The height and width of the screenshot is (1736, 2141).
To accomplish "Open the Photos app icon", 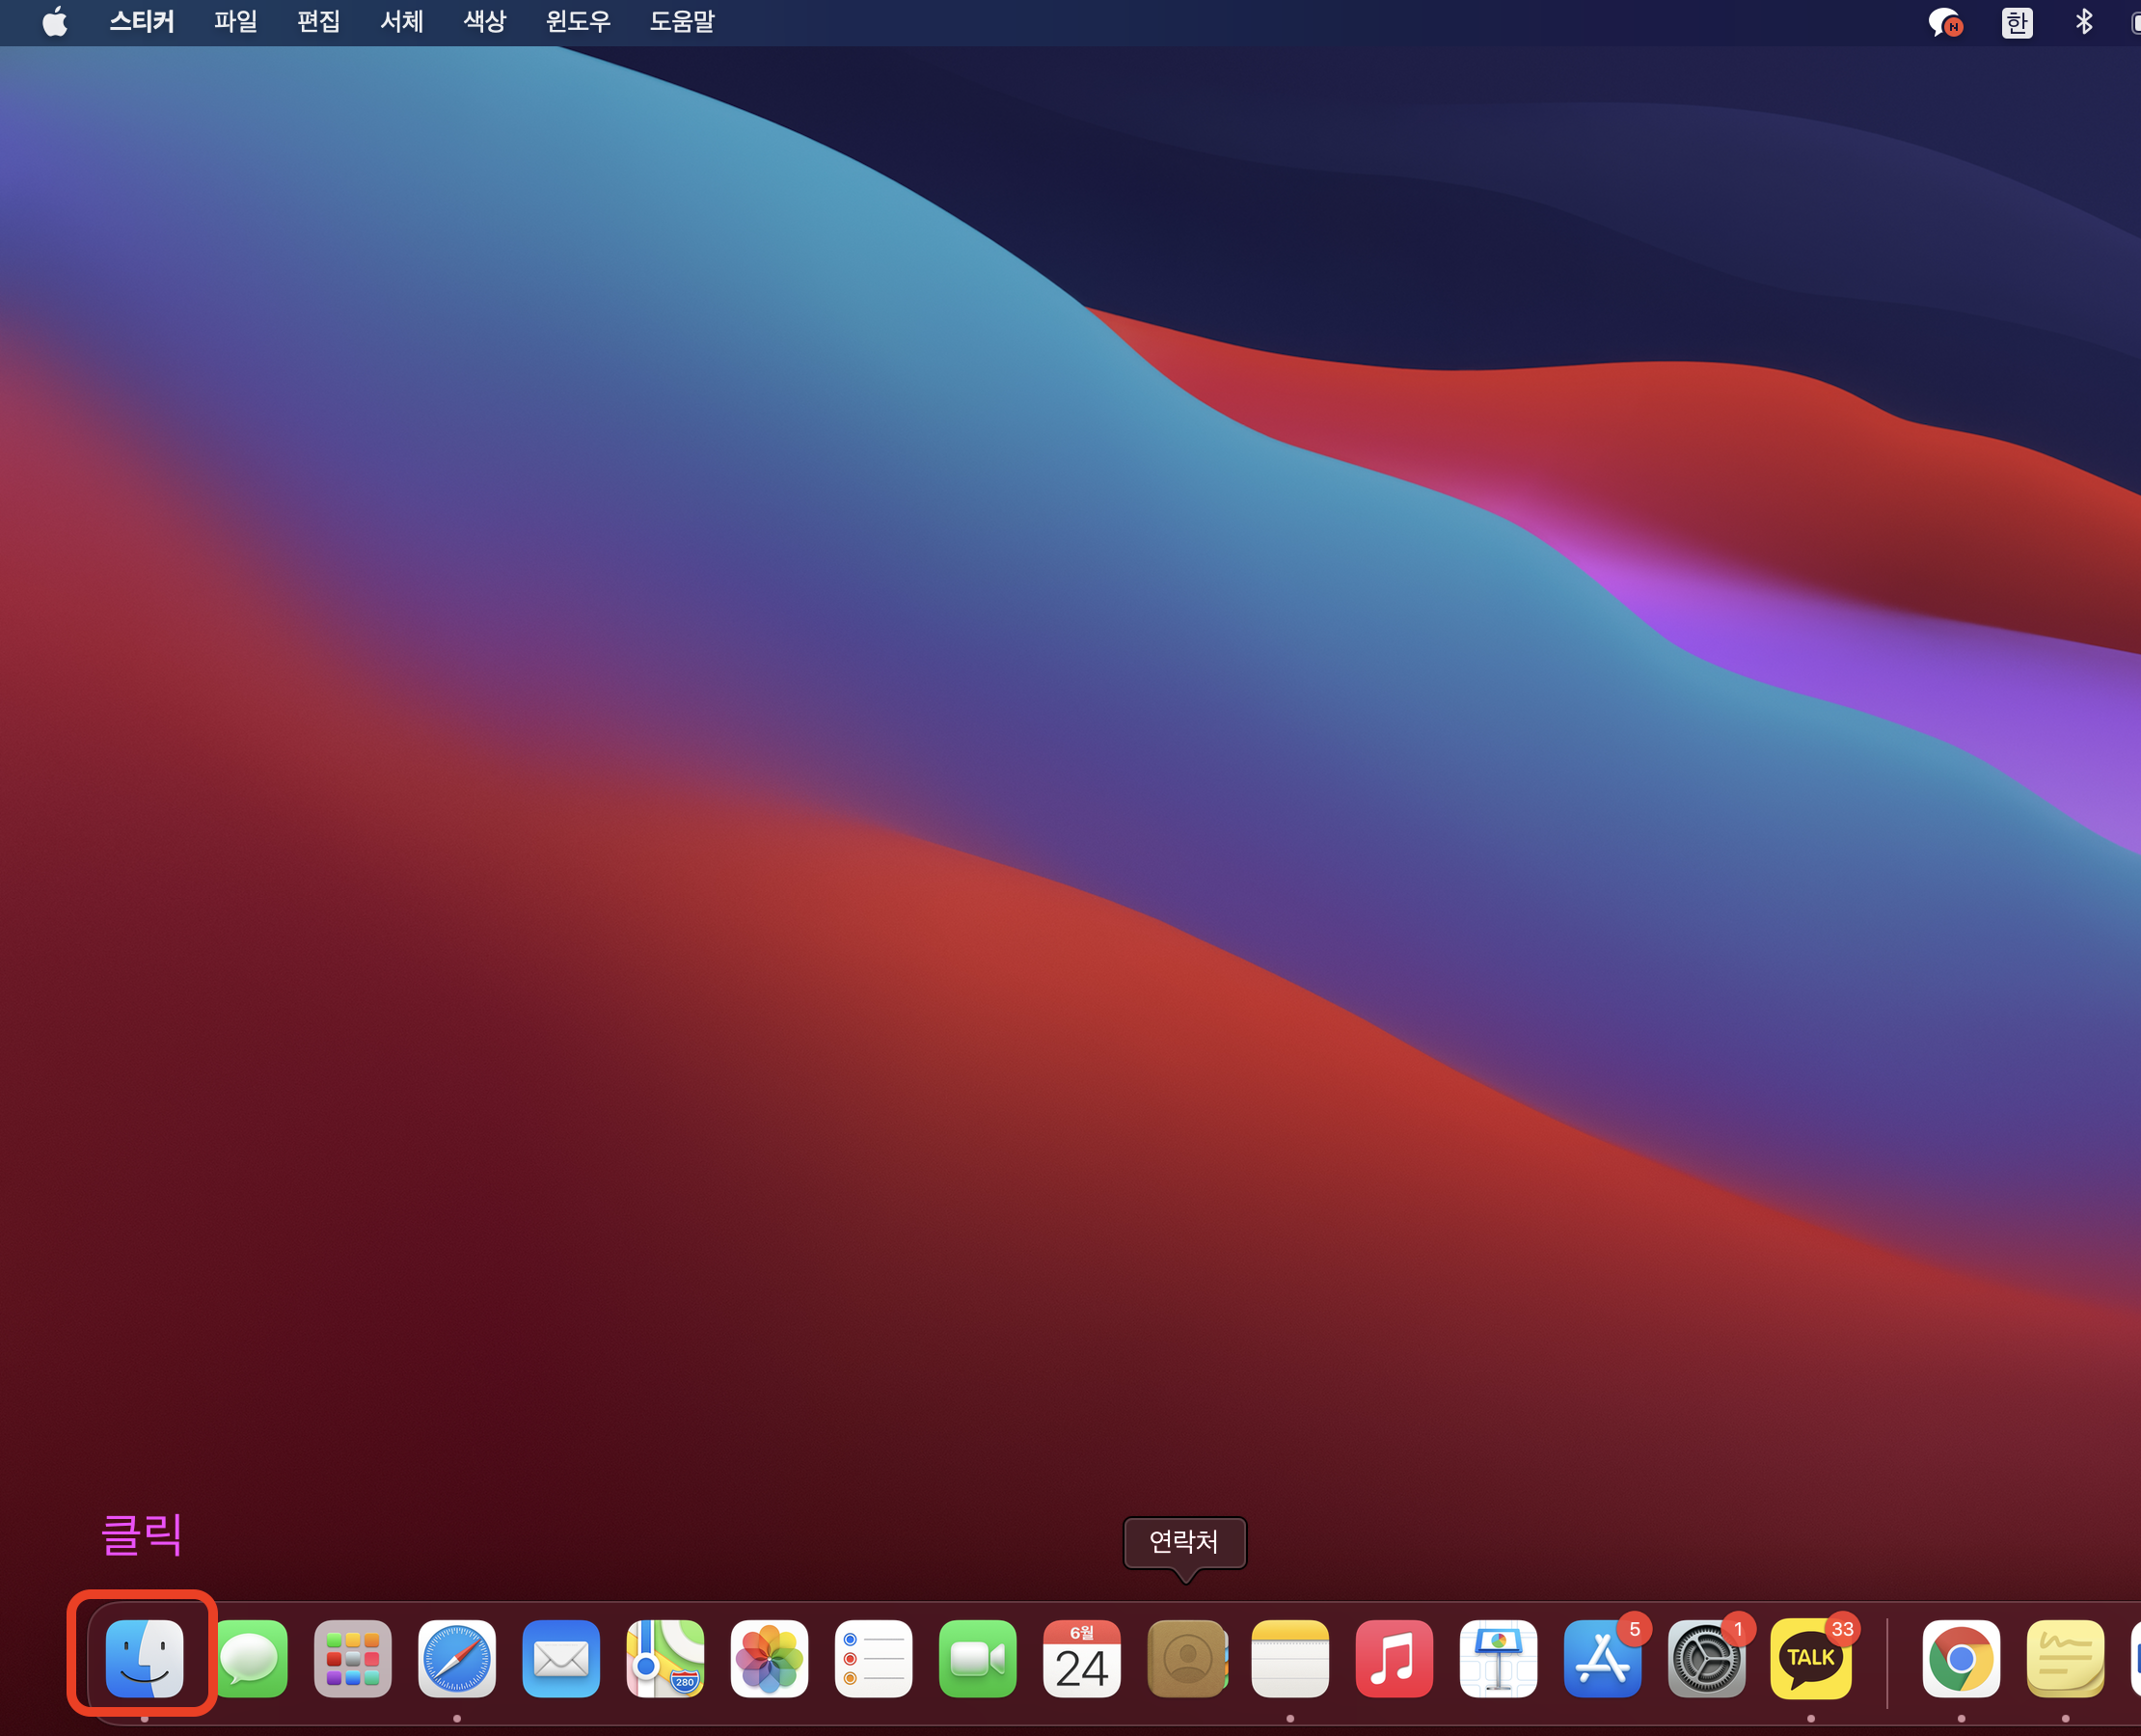I will (769, 1659).
